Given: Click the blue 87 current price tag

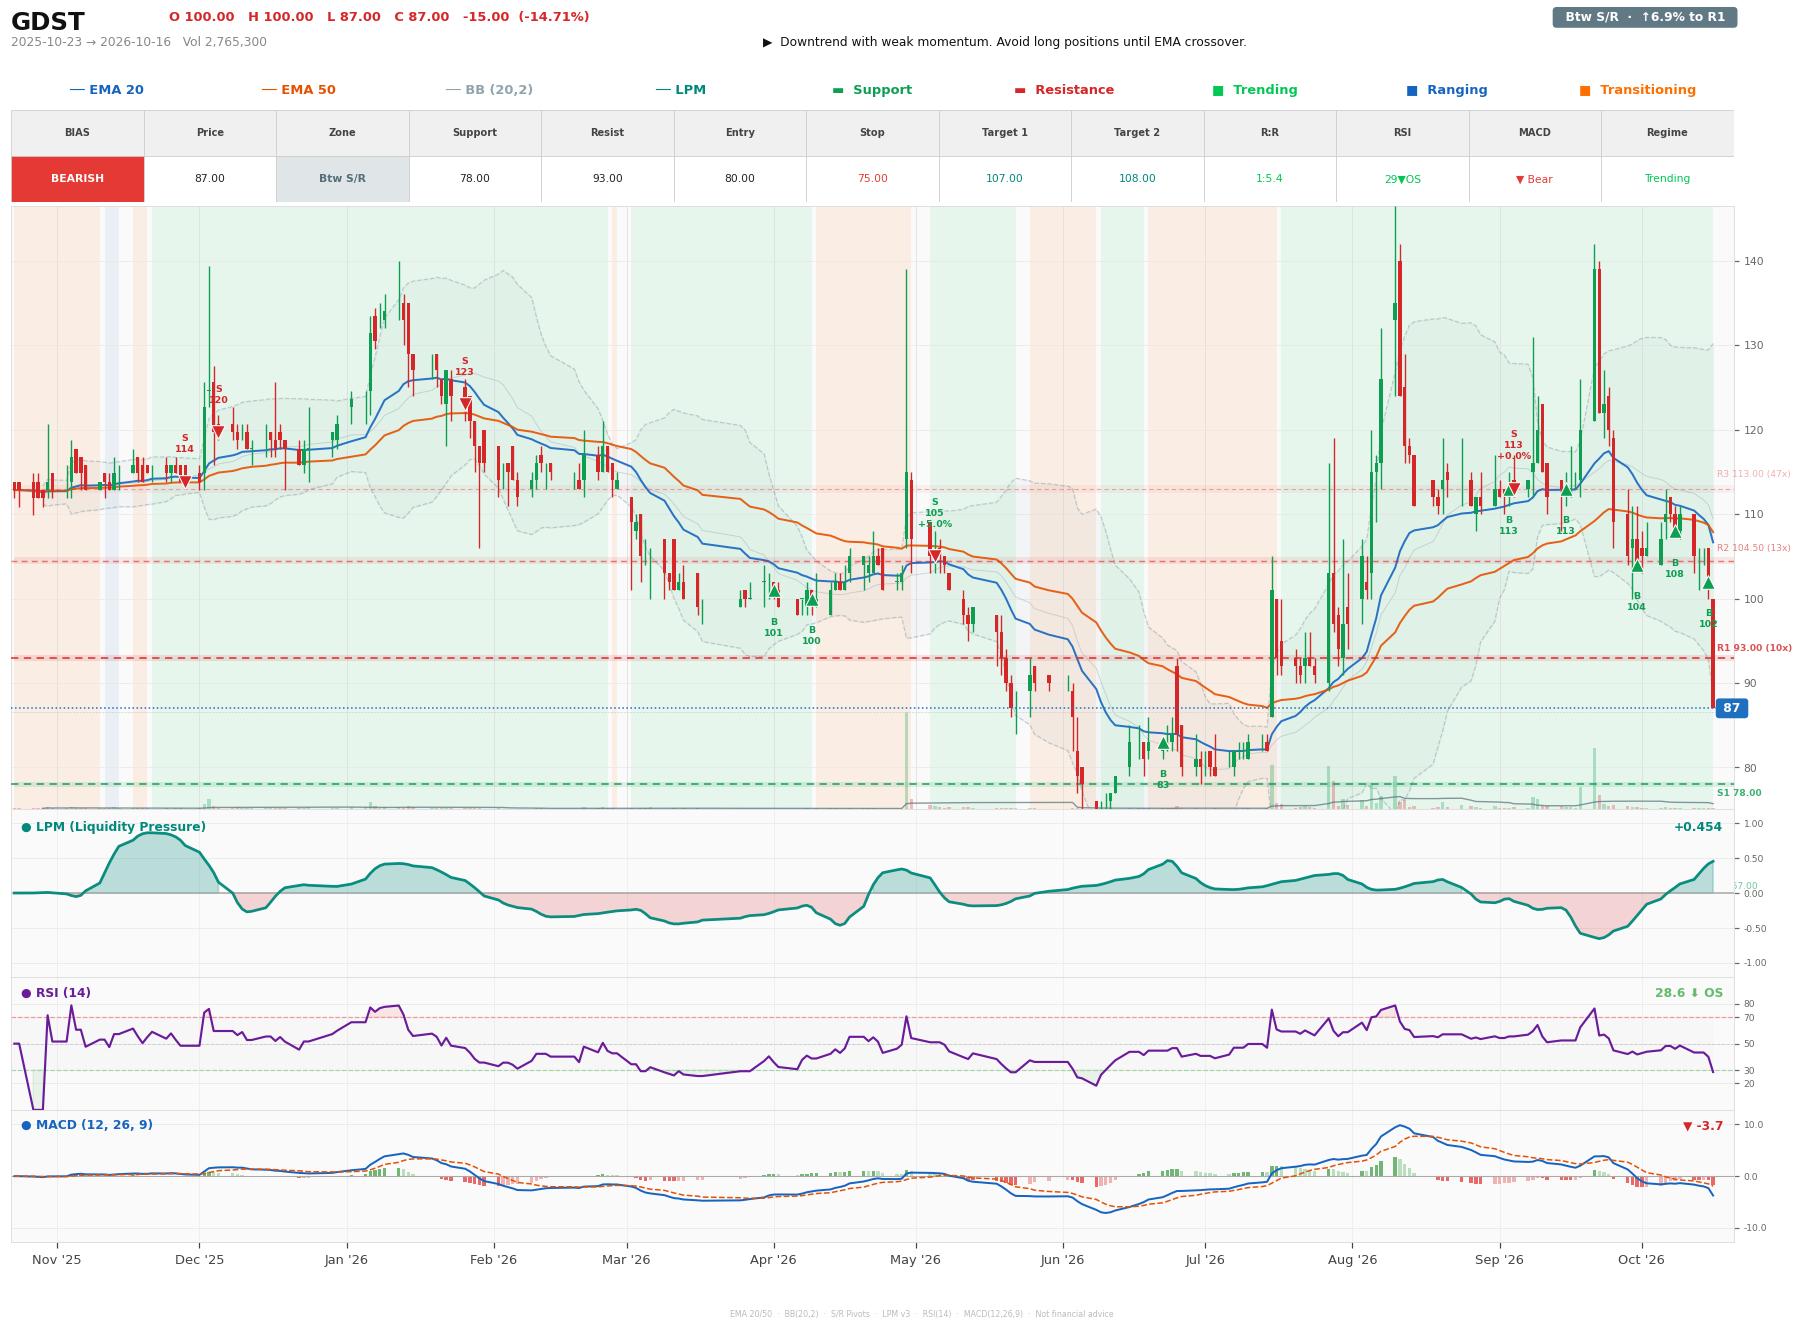Looking at the screenshot, I should [1731, 708].
